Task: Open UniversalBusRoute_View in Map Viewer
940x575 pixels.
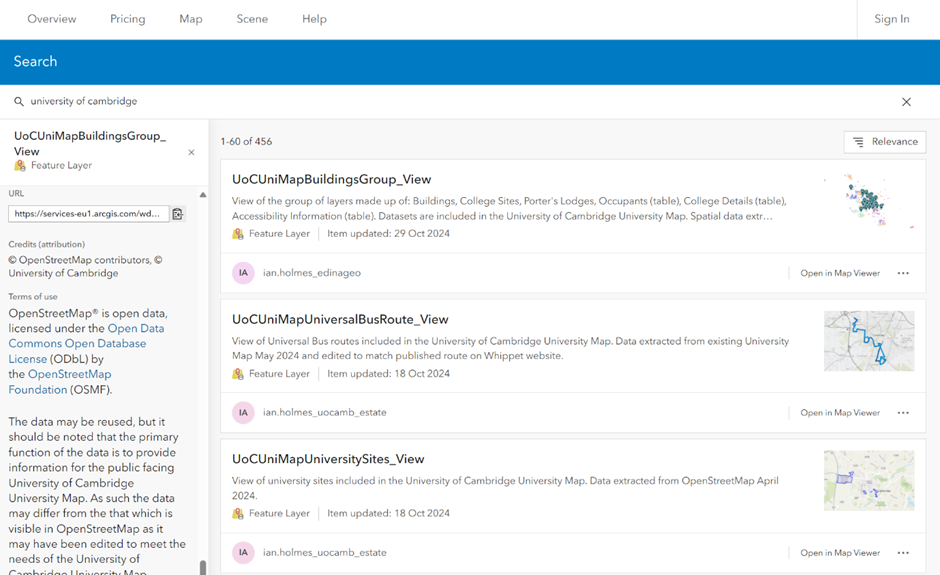Action: 840,413
